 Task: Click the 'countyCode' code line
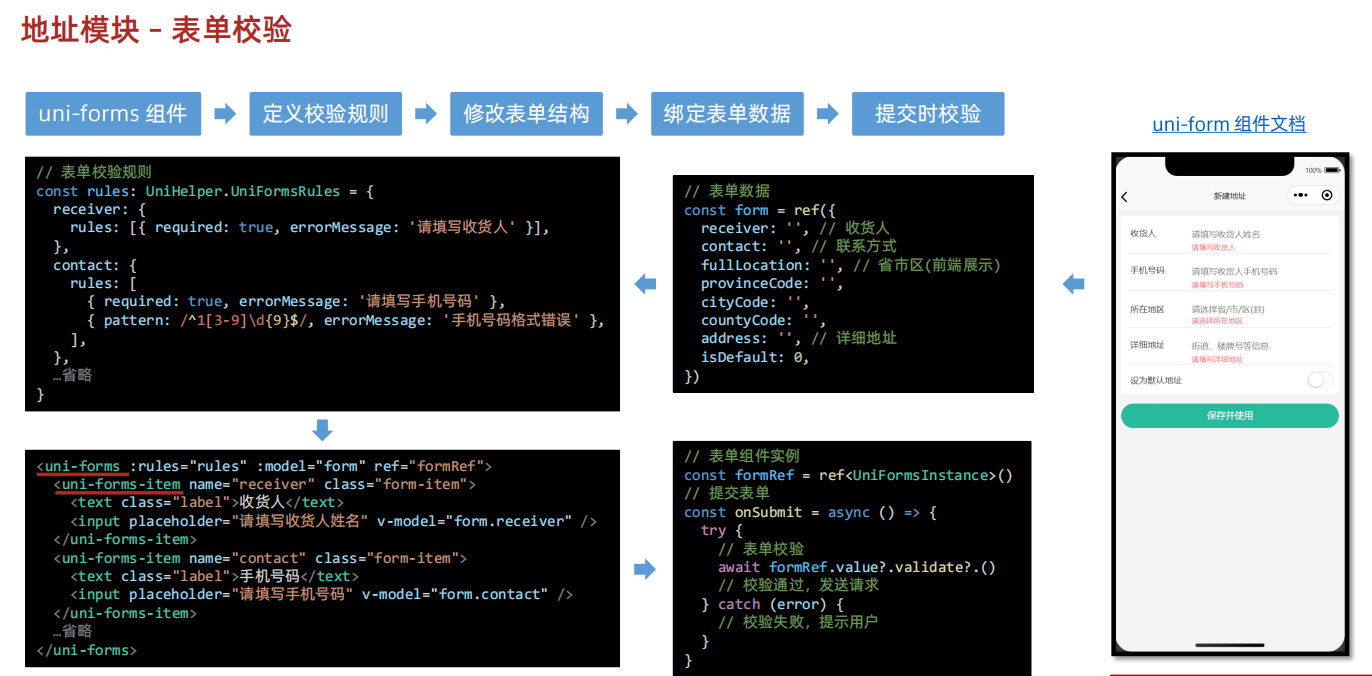(763, 320)
